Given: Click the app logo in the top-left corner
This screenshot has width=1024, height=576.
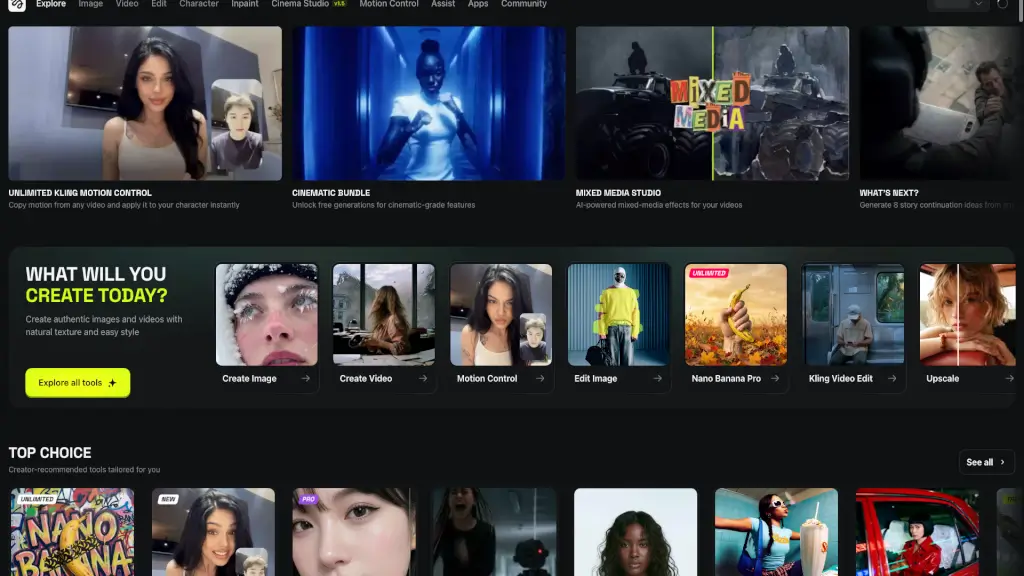Looking at the screenshot, I should 17,4.
